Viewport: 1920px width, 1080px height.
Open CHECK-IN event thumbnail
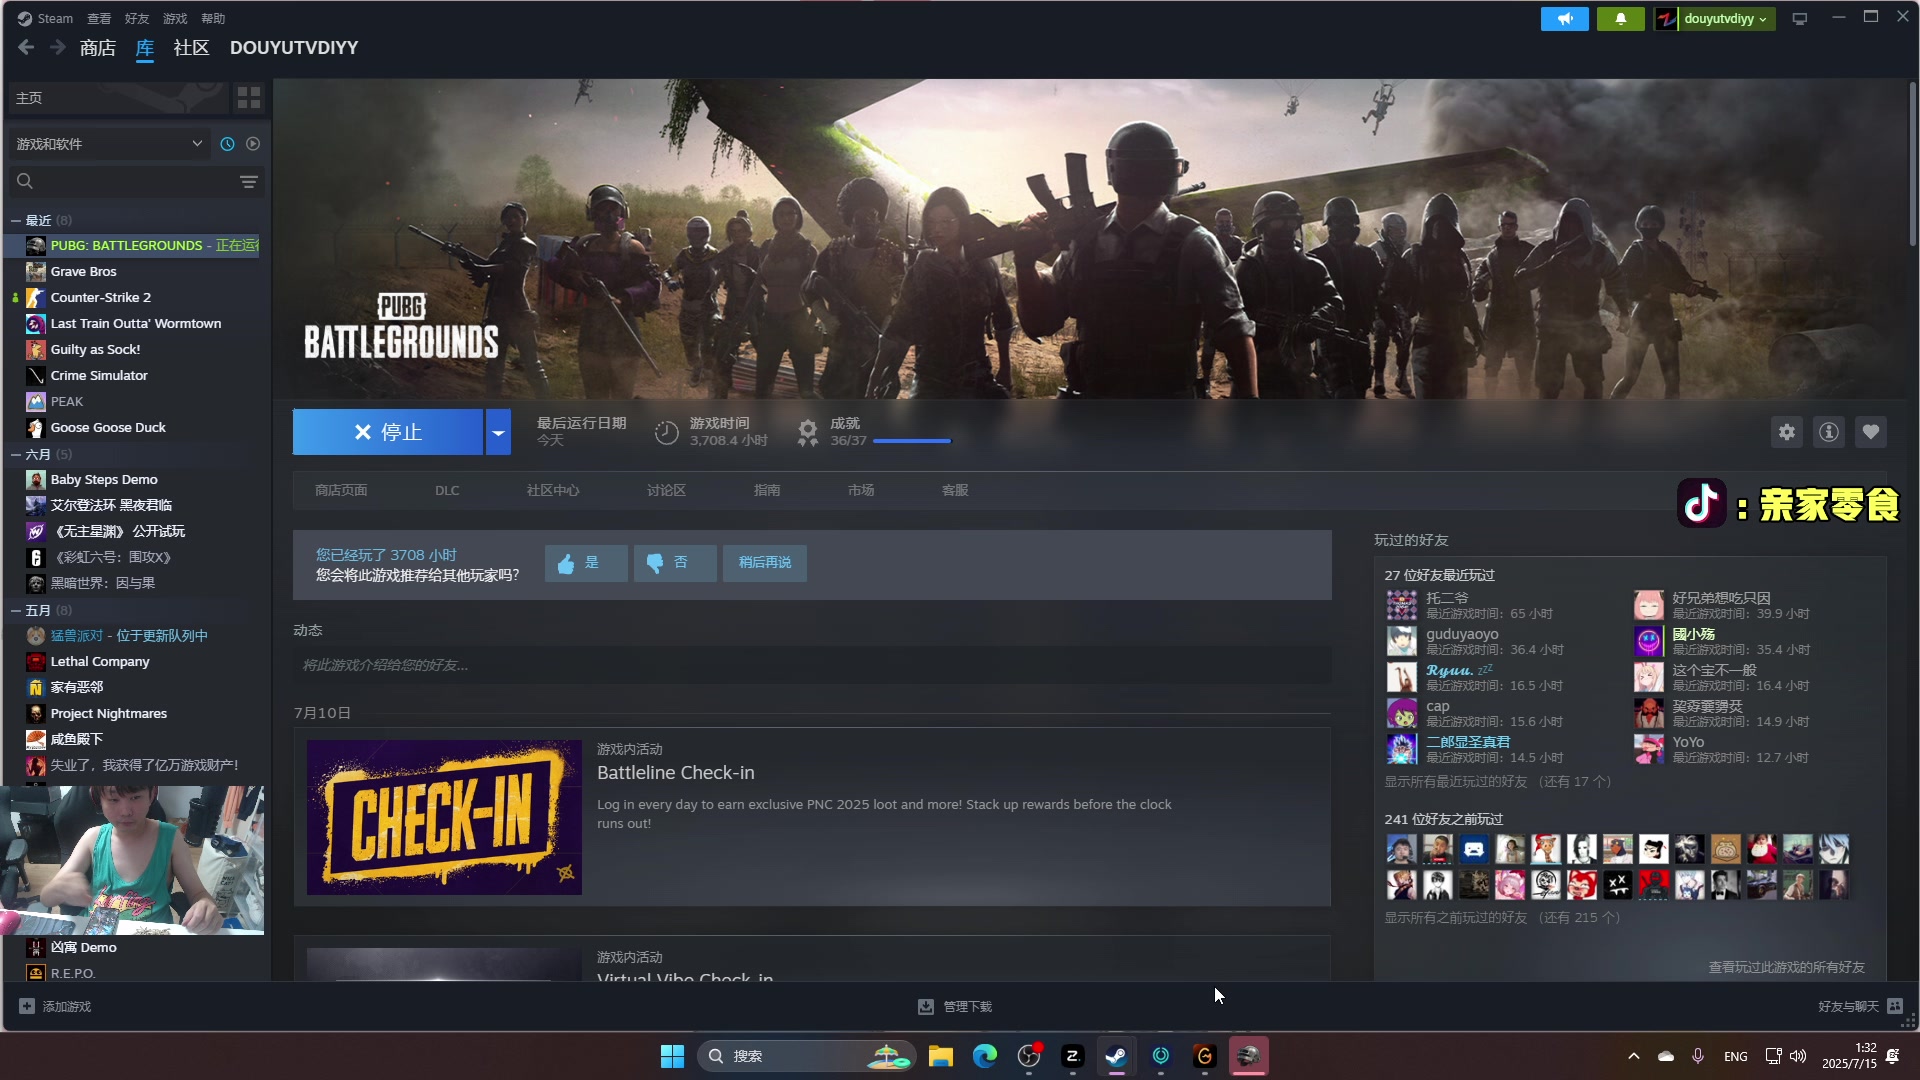pos(444,817)
